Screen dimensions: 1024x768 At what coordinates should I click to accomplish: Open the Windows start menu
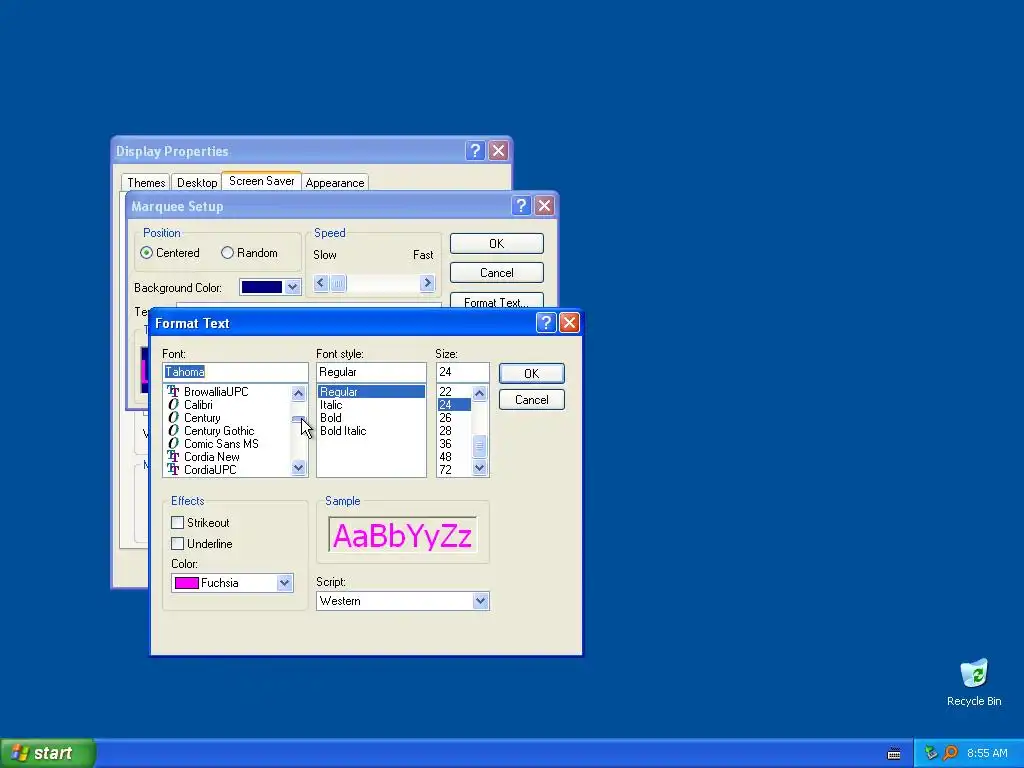click(47, 753)
